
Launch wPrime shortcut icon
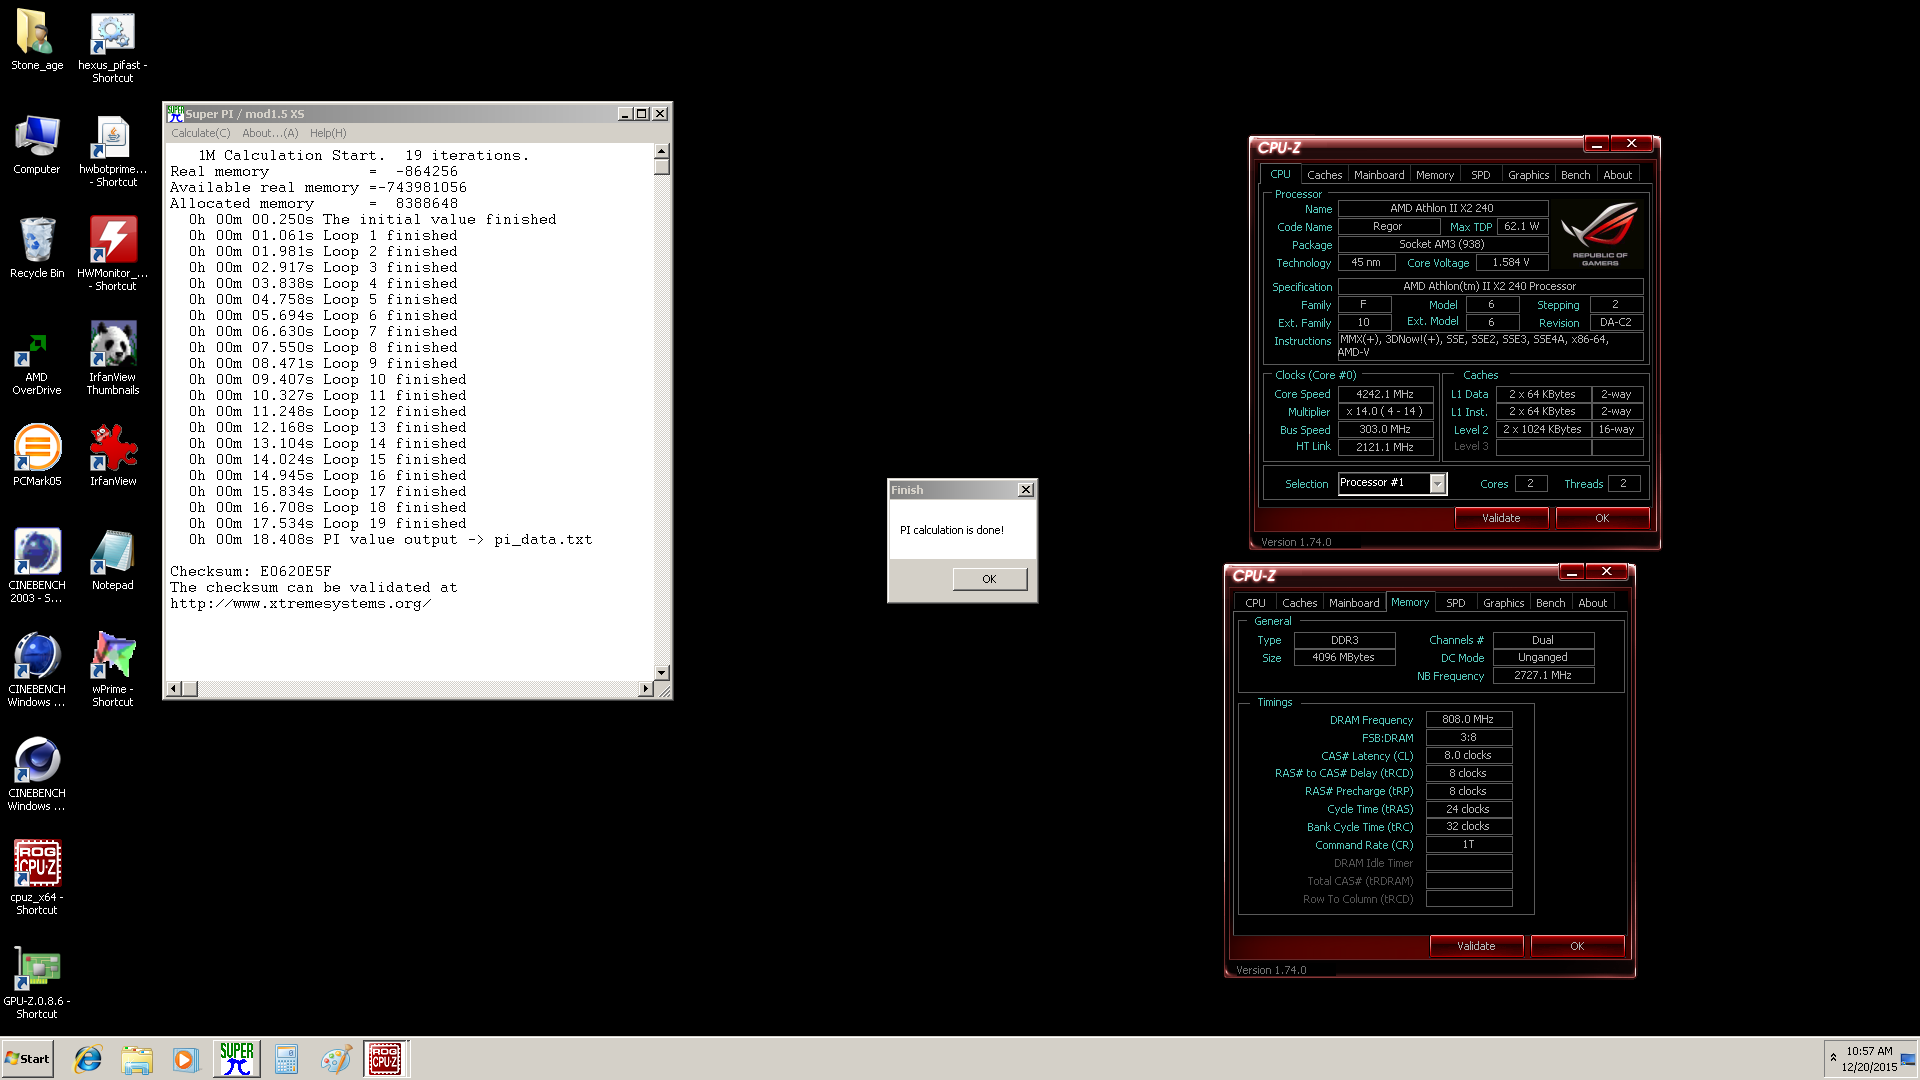coord(112,670)
